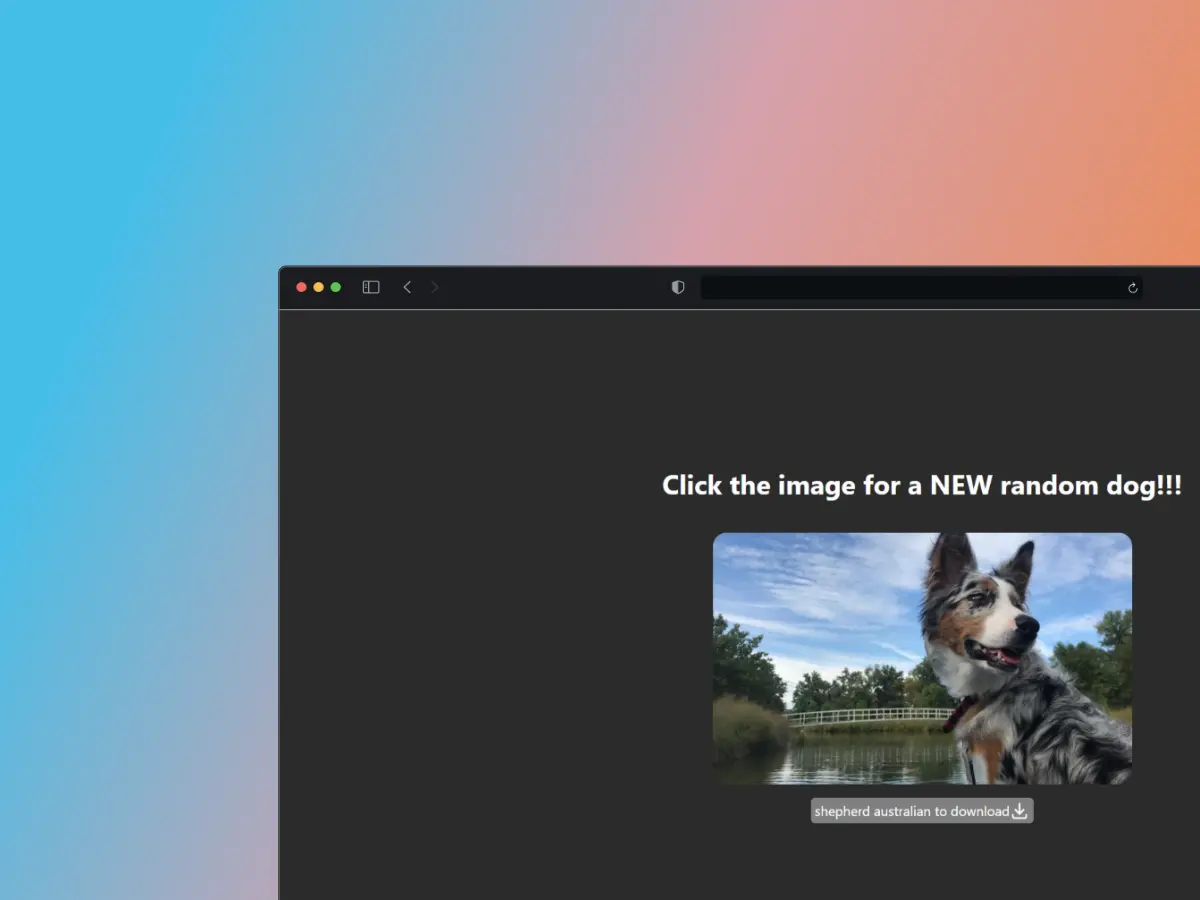Open the privacy shield report

point(678,287)
